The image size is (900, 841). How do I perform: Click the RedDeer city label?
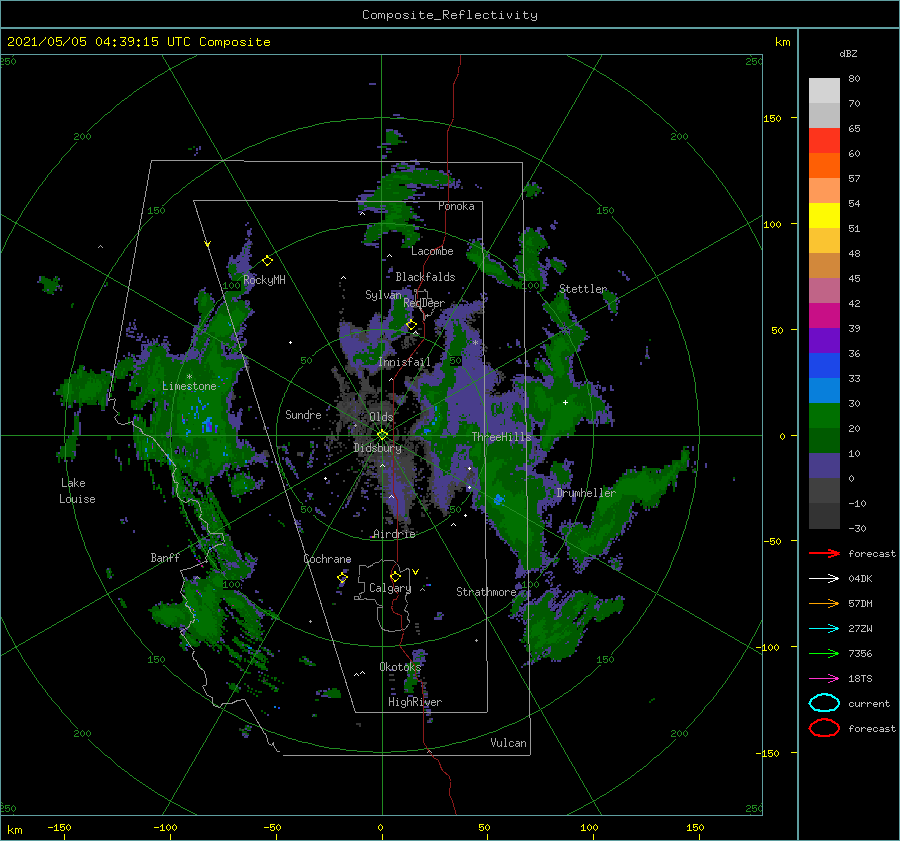click(424, 303)
